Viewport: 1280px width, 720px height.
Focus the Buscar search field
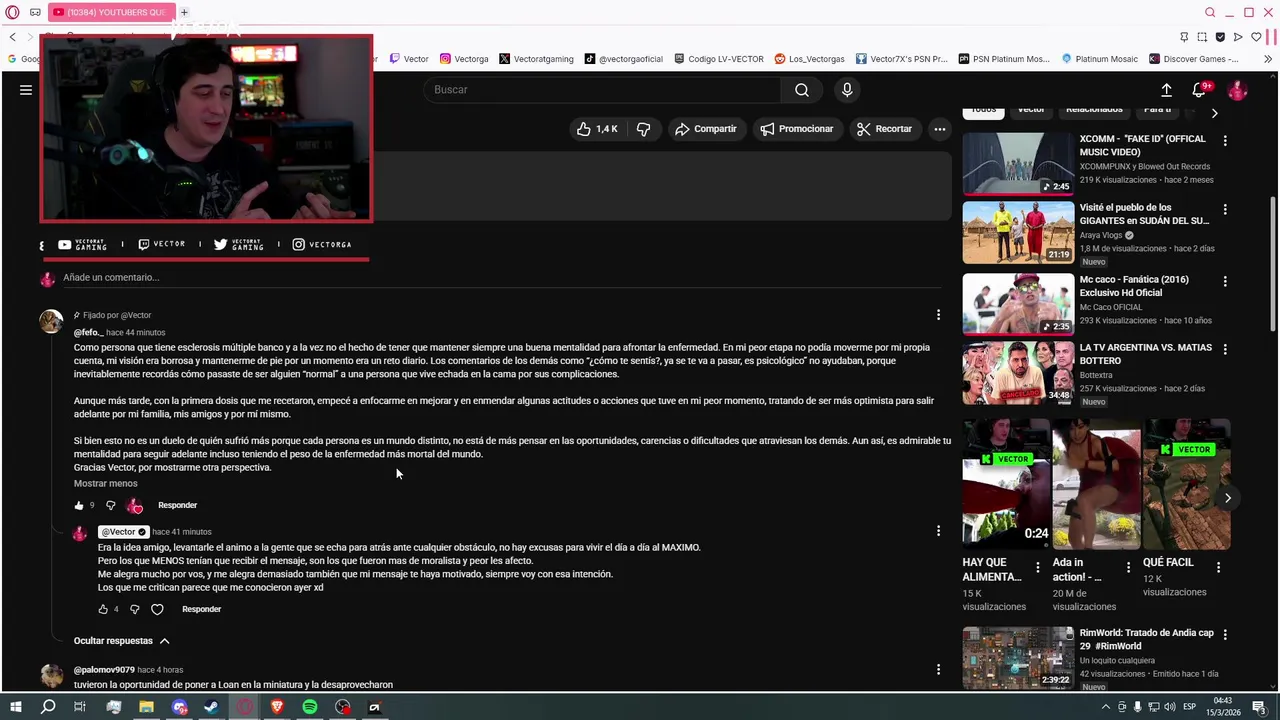(x=603, y=90)
